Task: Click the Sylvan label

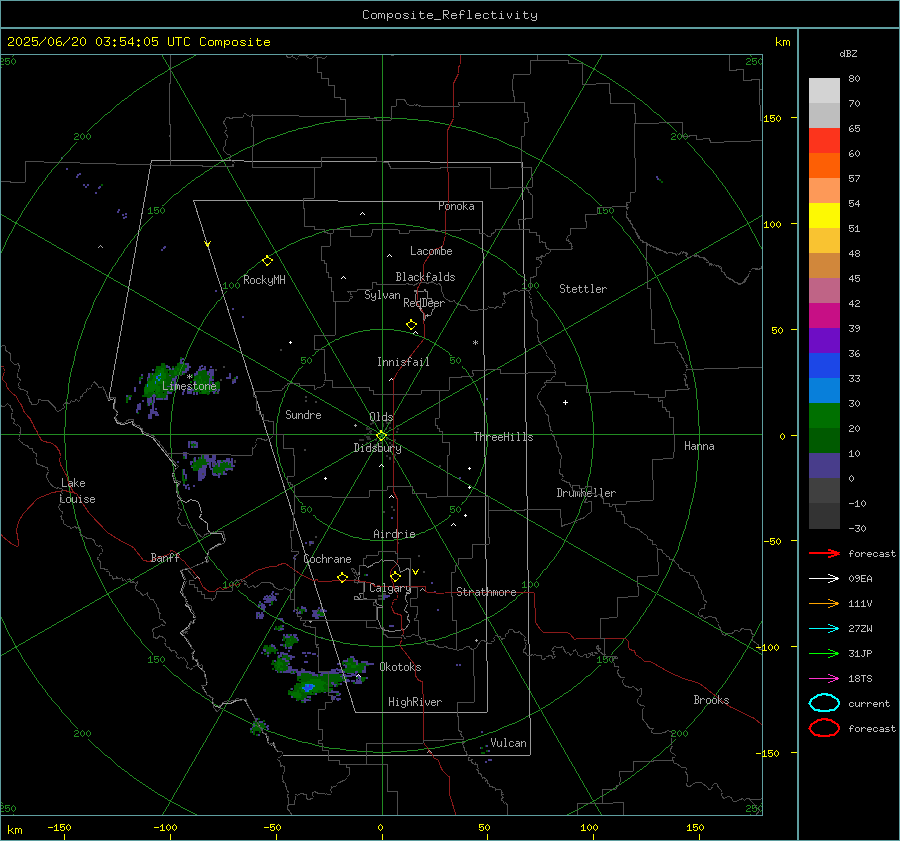Action: click(x=382, y=295)
